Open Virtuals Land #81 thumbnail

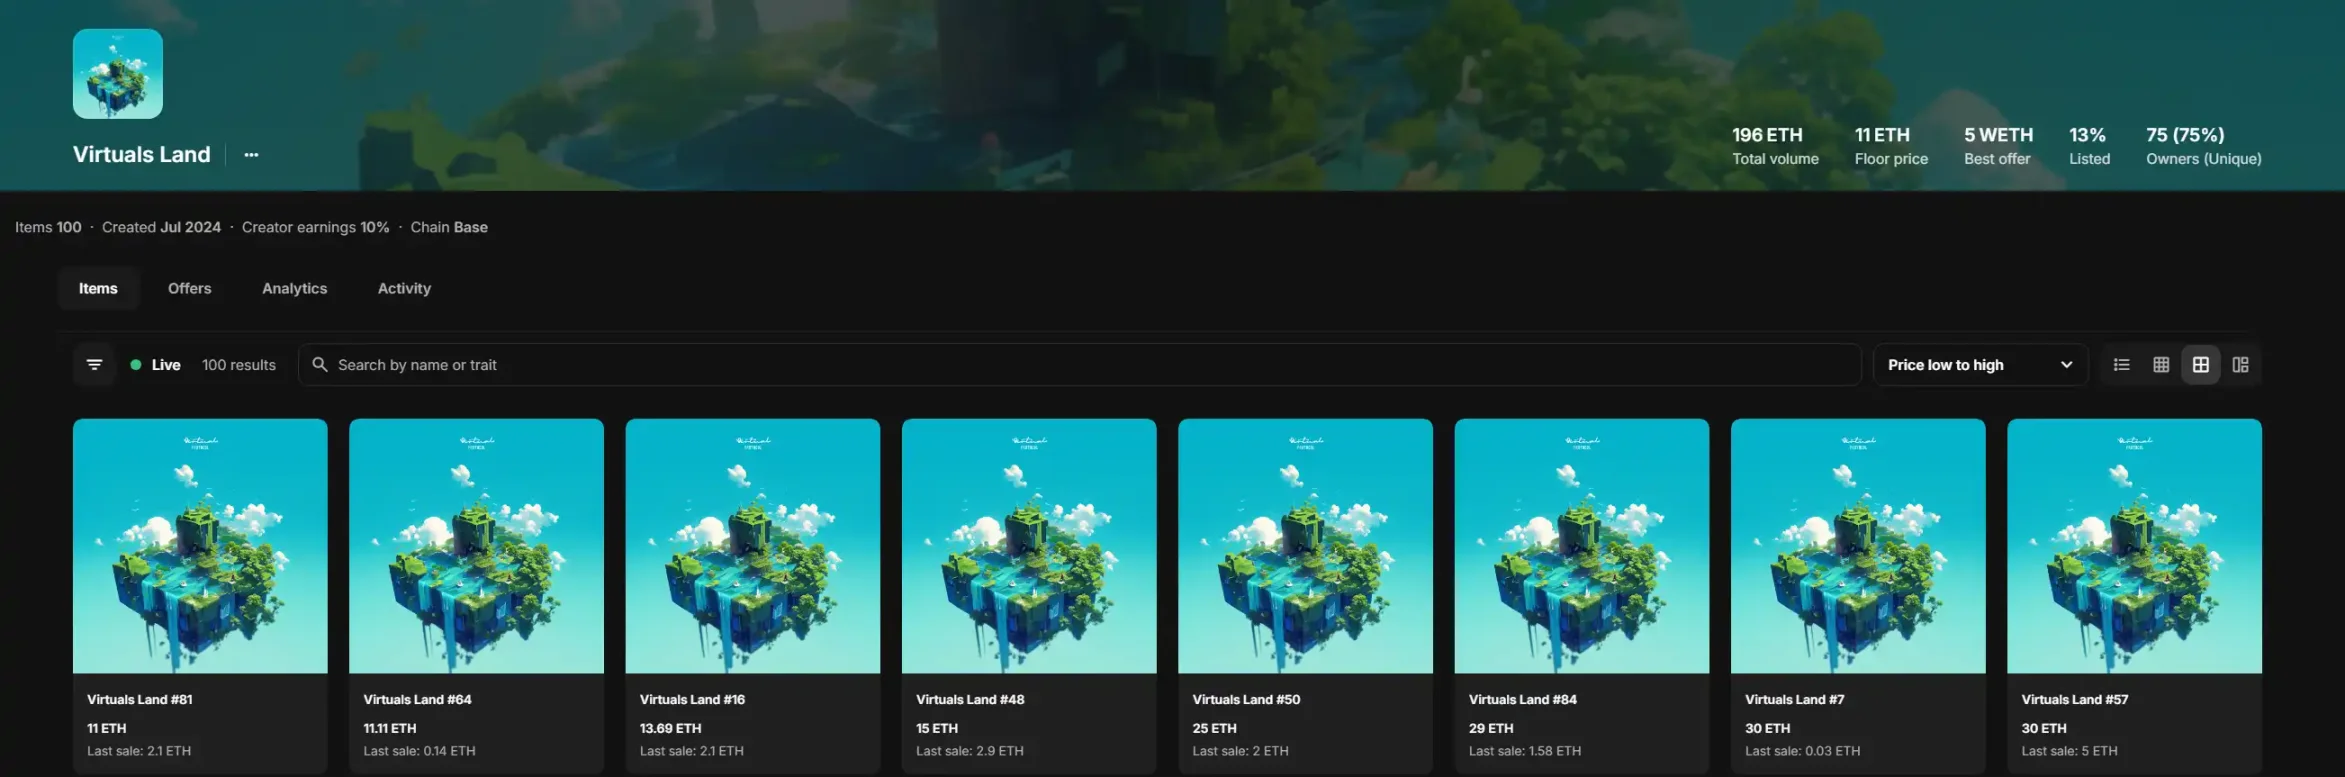(x=200, y=546)
